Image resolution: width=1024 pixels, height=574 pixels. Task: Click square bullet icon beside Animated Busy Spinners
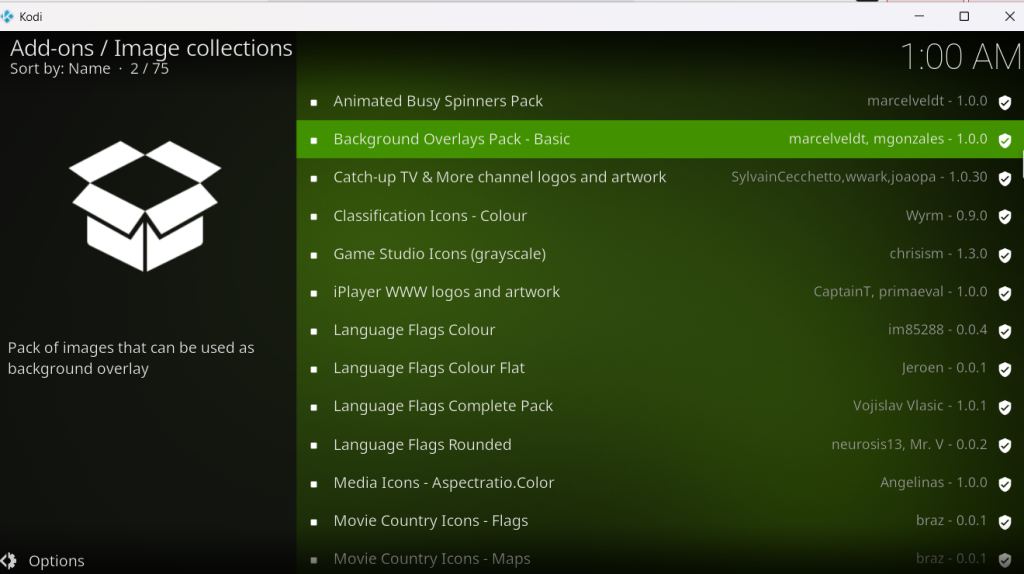click(314, 103)
